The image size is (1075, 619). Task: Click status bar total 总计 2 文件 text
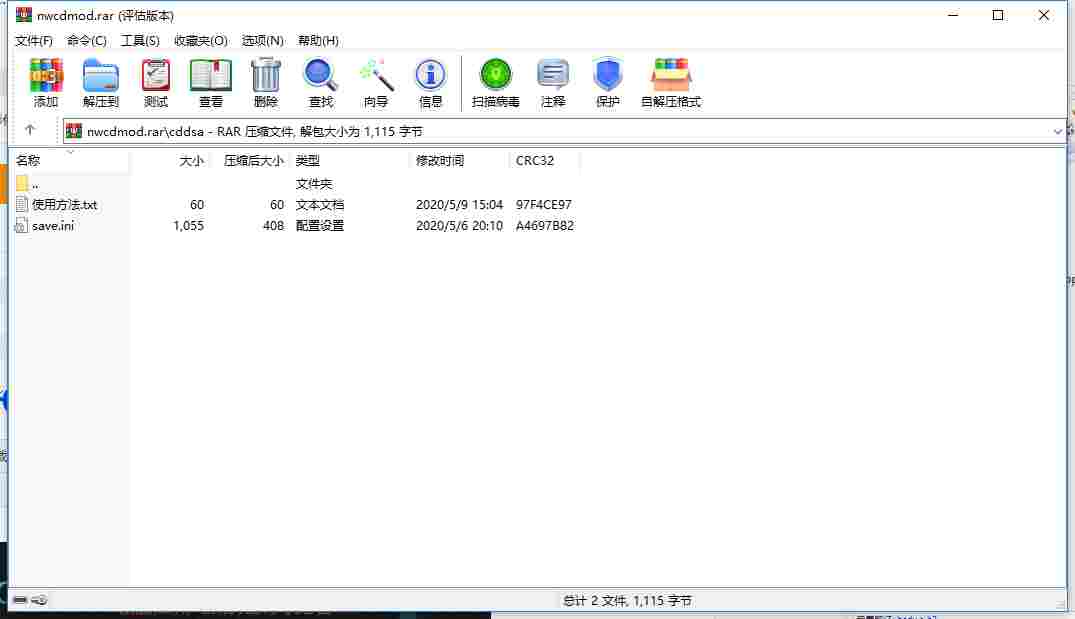[x=627, y=600]
